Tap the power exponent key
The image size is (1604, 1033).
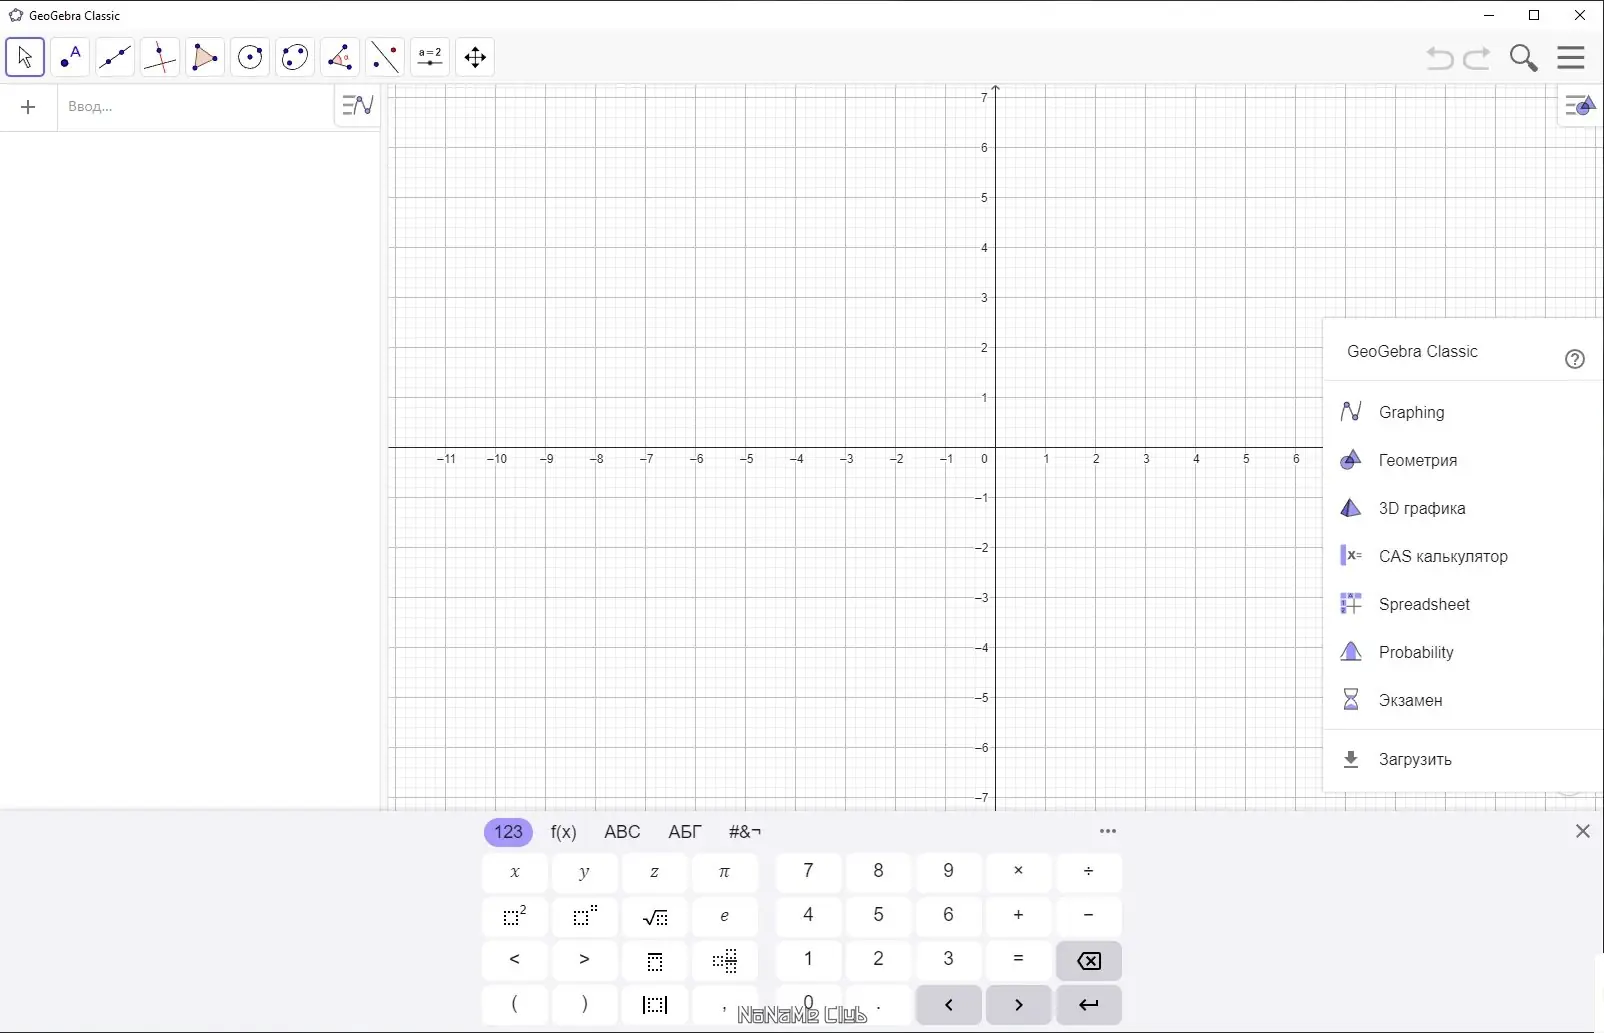point(585,915)
